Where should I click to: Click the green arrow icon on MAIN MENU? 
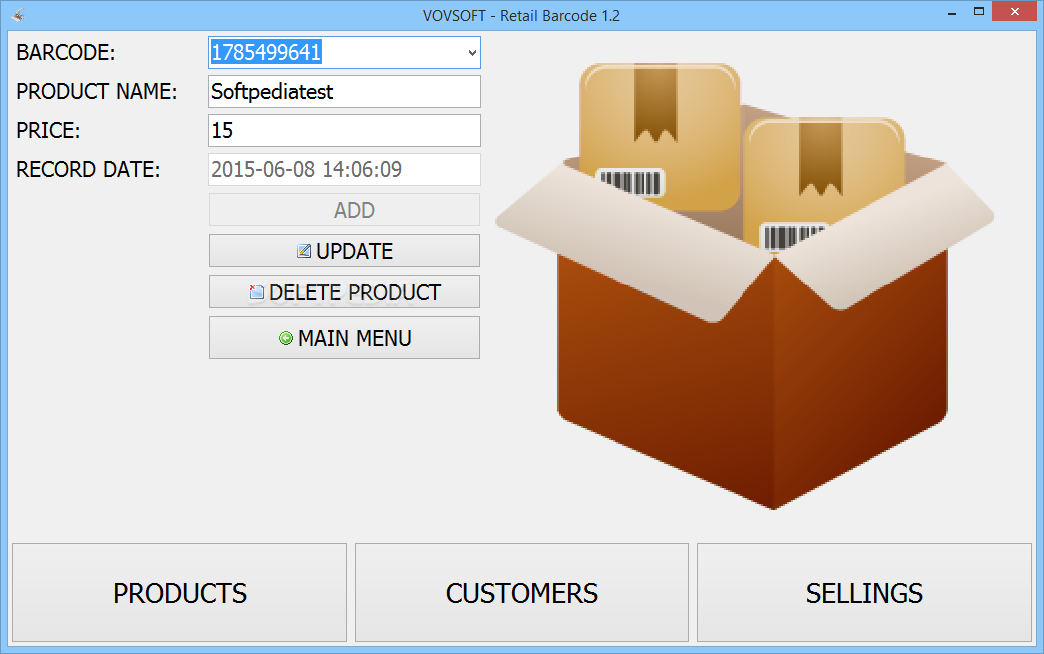[x=286, y=338]
